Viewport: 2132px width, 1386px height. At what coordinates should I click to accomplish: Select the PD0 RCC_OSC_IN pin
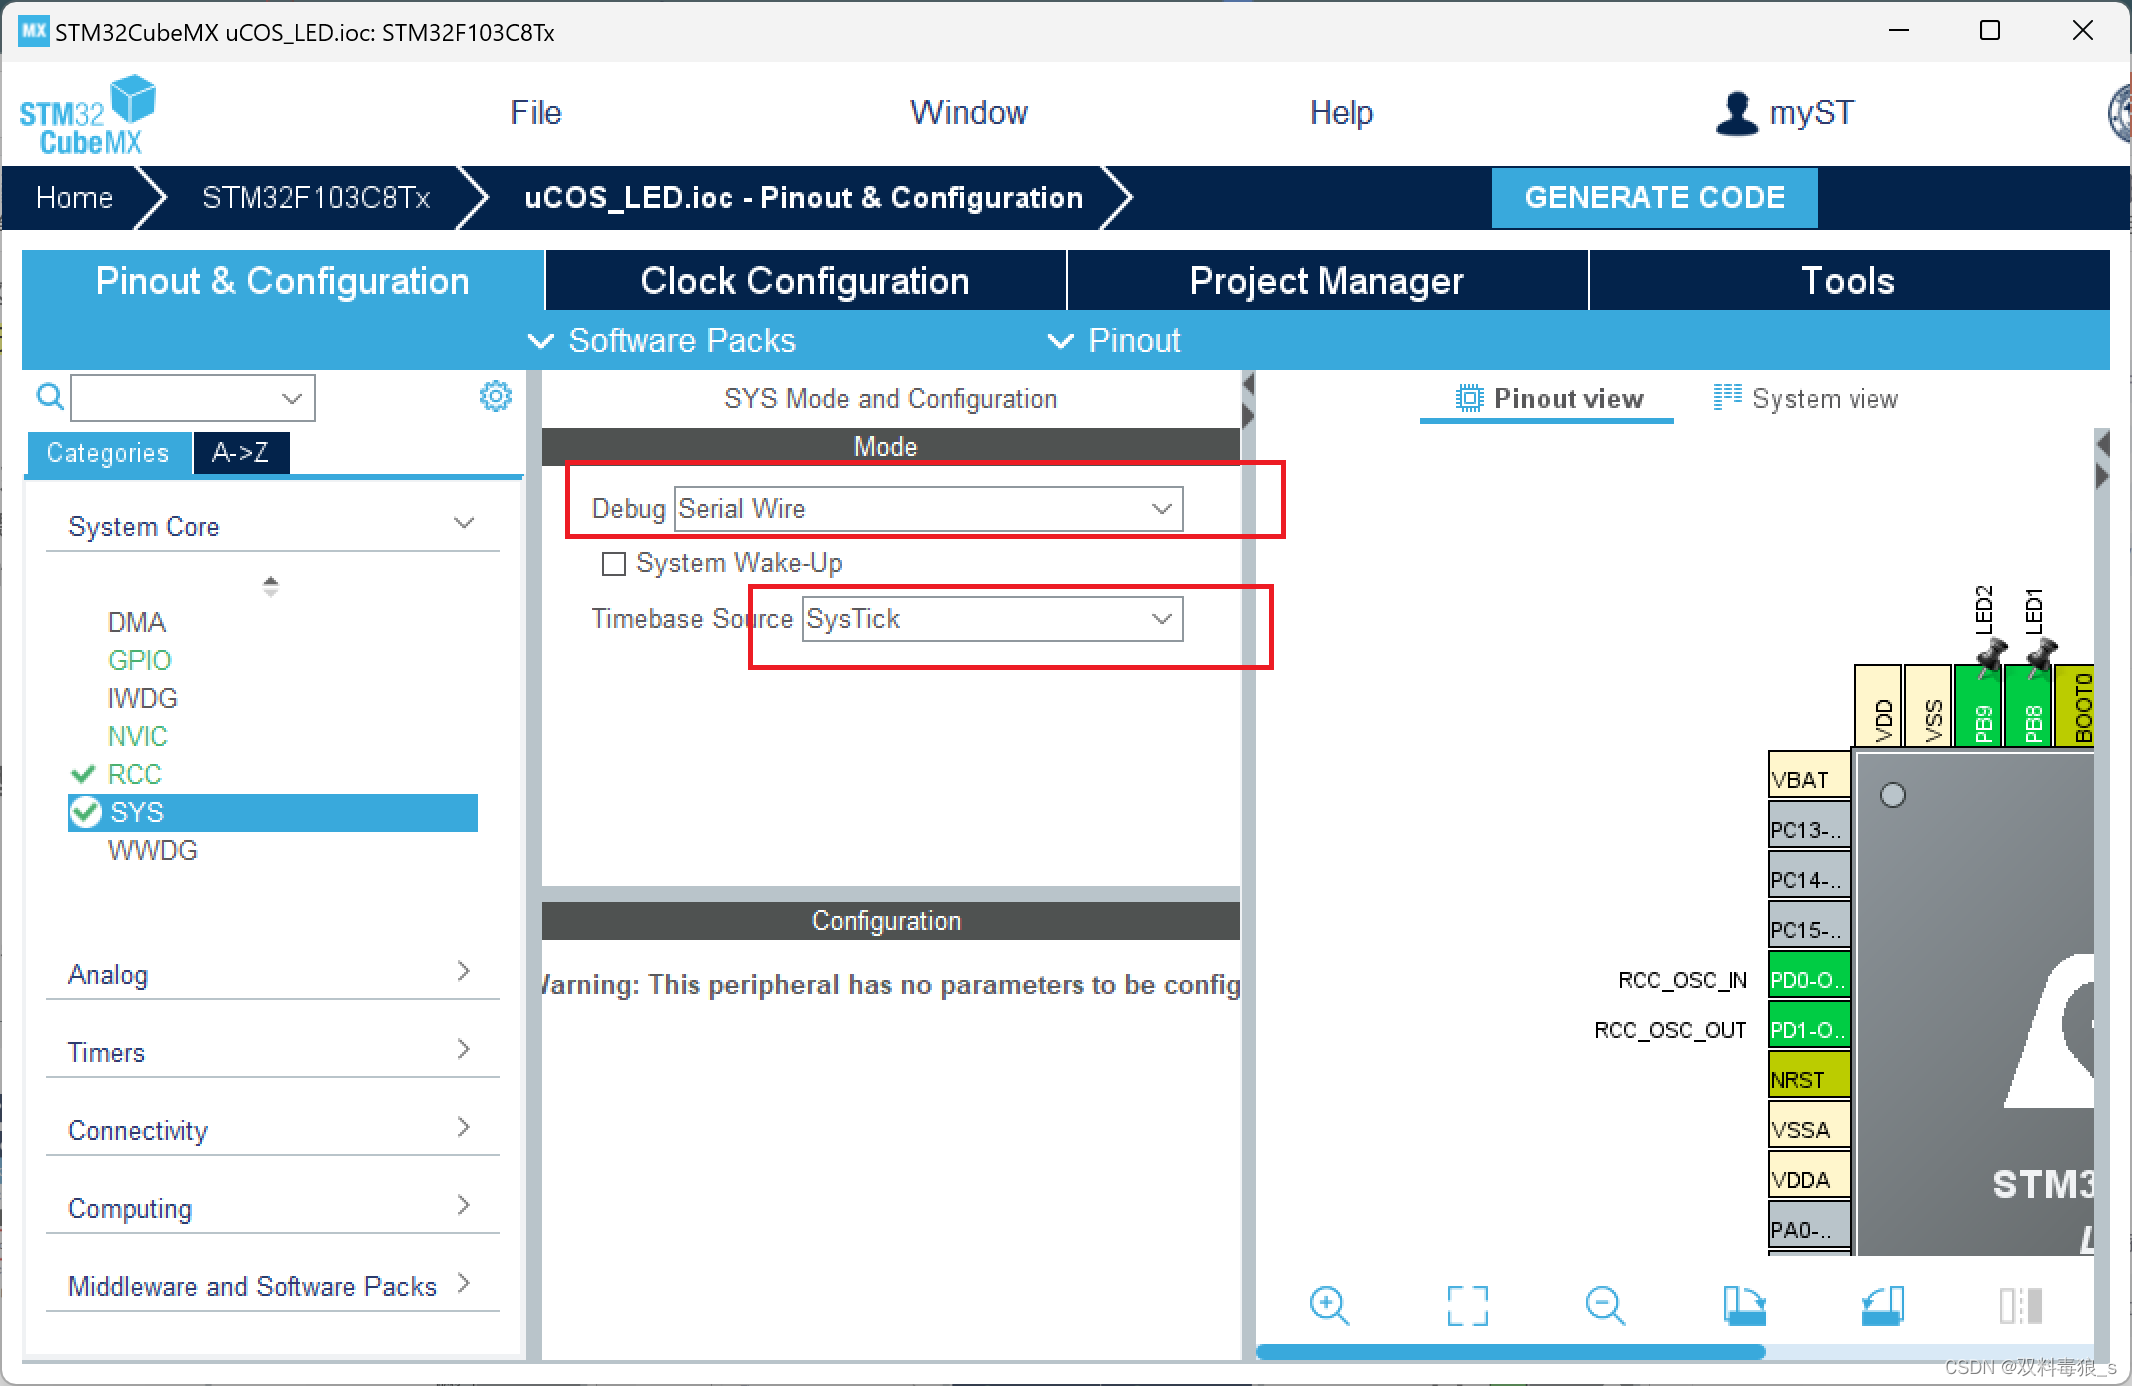[1809, 976]
